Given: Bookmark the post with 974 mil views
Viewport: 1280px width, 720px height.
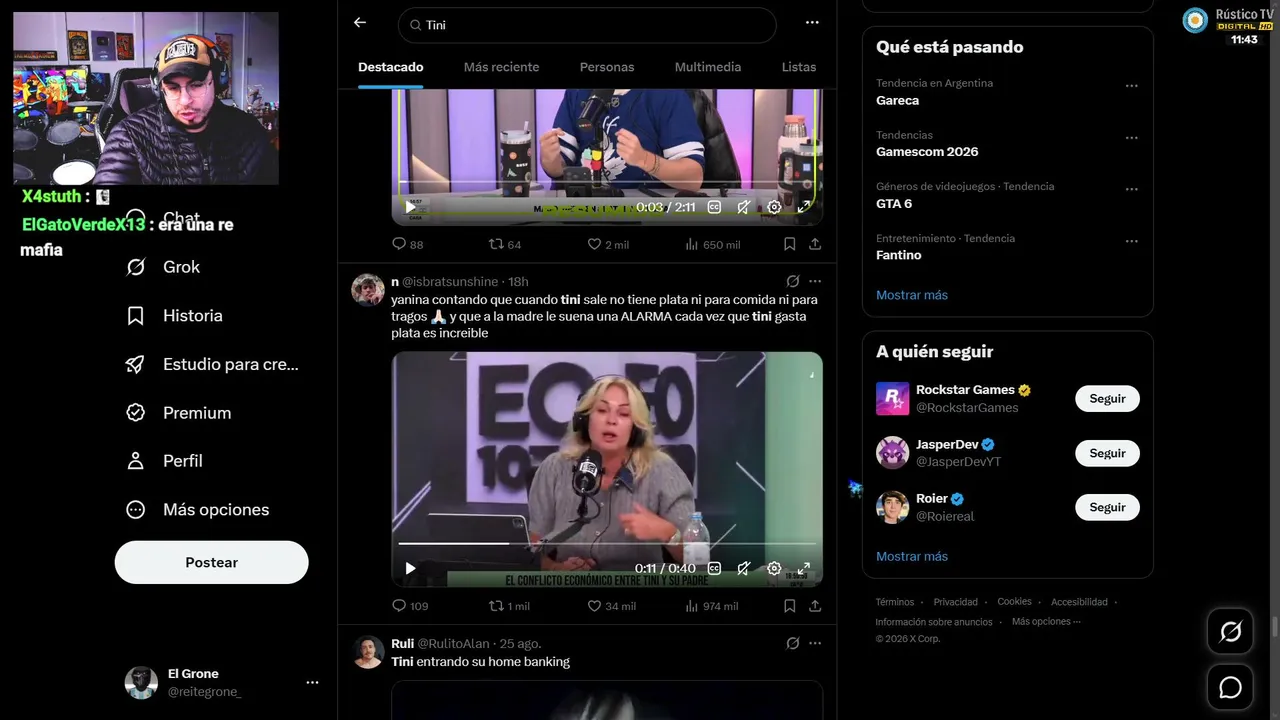Looking at the screenshot, I should (789, 606).
